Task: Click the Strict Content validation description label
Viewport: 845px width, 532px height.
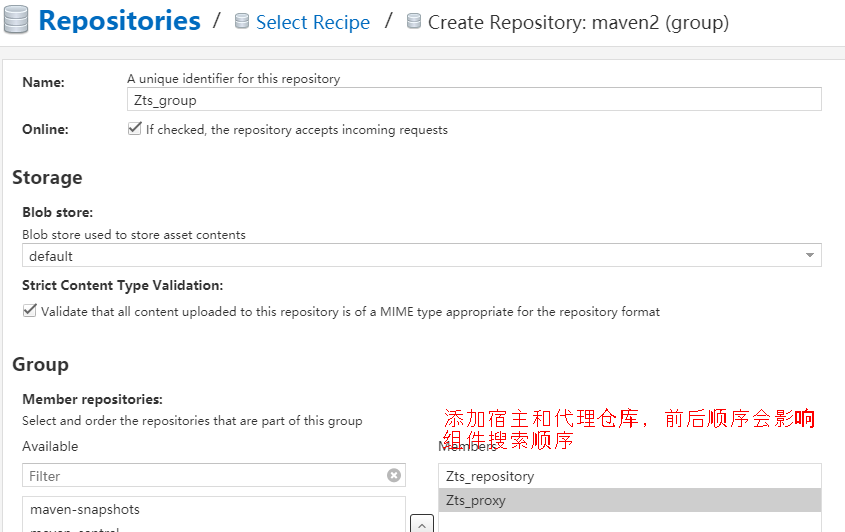Action: coord(350,312)
